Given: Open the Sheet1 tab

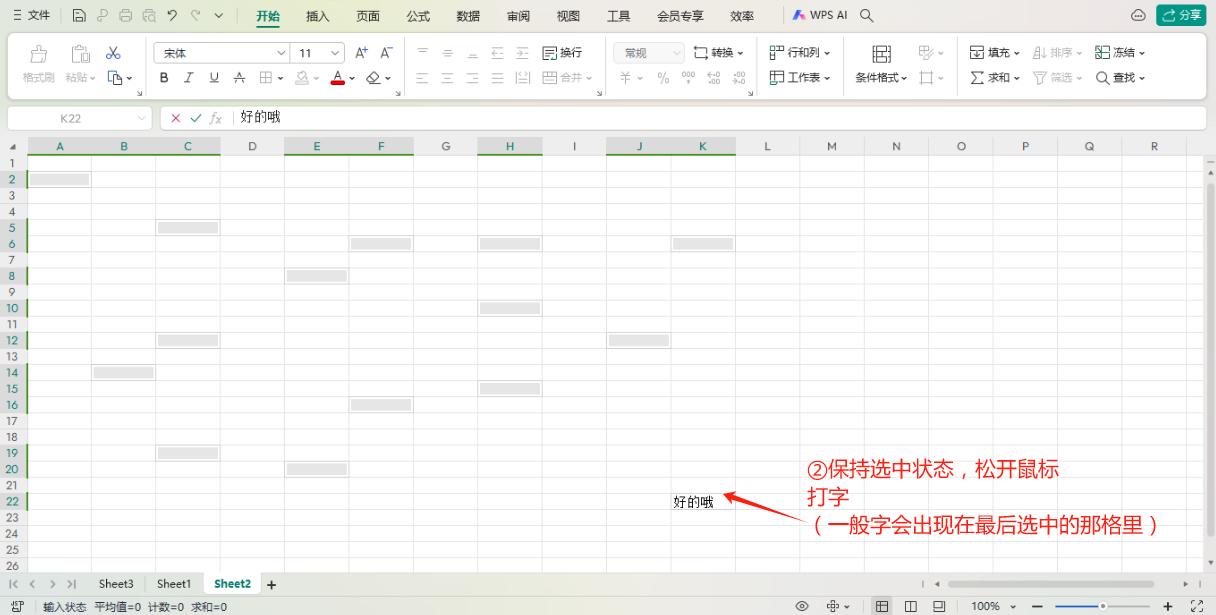Looking at the screenshot, I should (x=173, y=584).
